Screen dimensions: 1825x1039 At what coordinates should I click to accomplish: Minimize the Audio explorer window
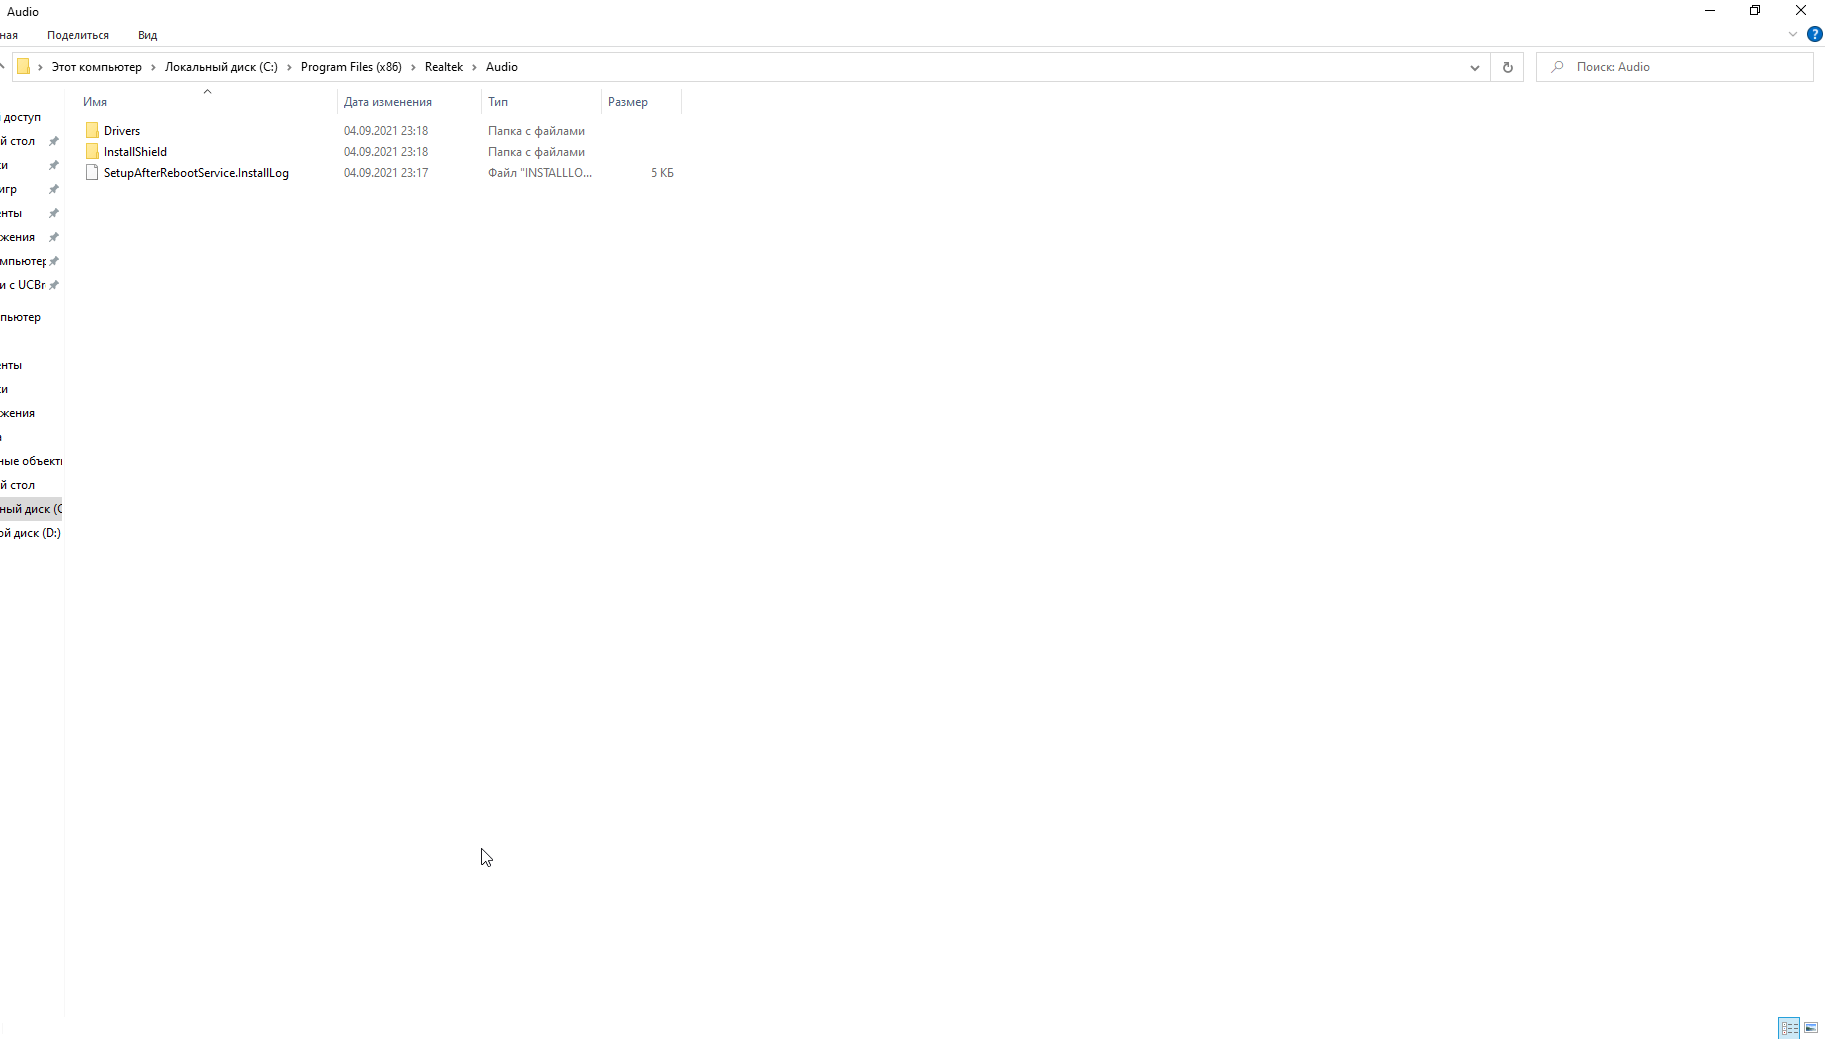click(1710, 11)
